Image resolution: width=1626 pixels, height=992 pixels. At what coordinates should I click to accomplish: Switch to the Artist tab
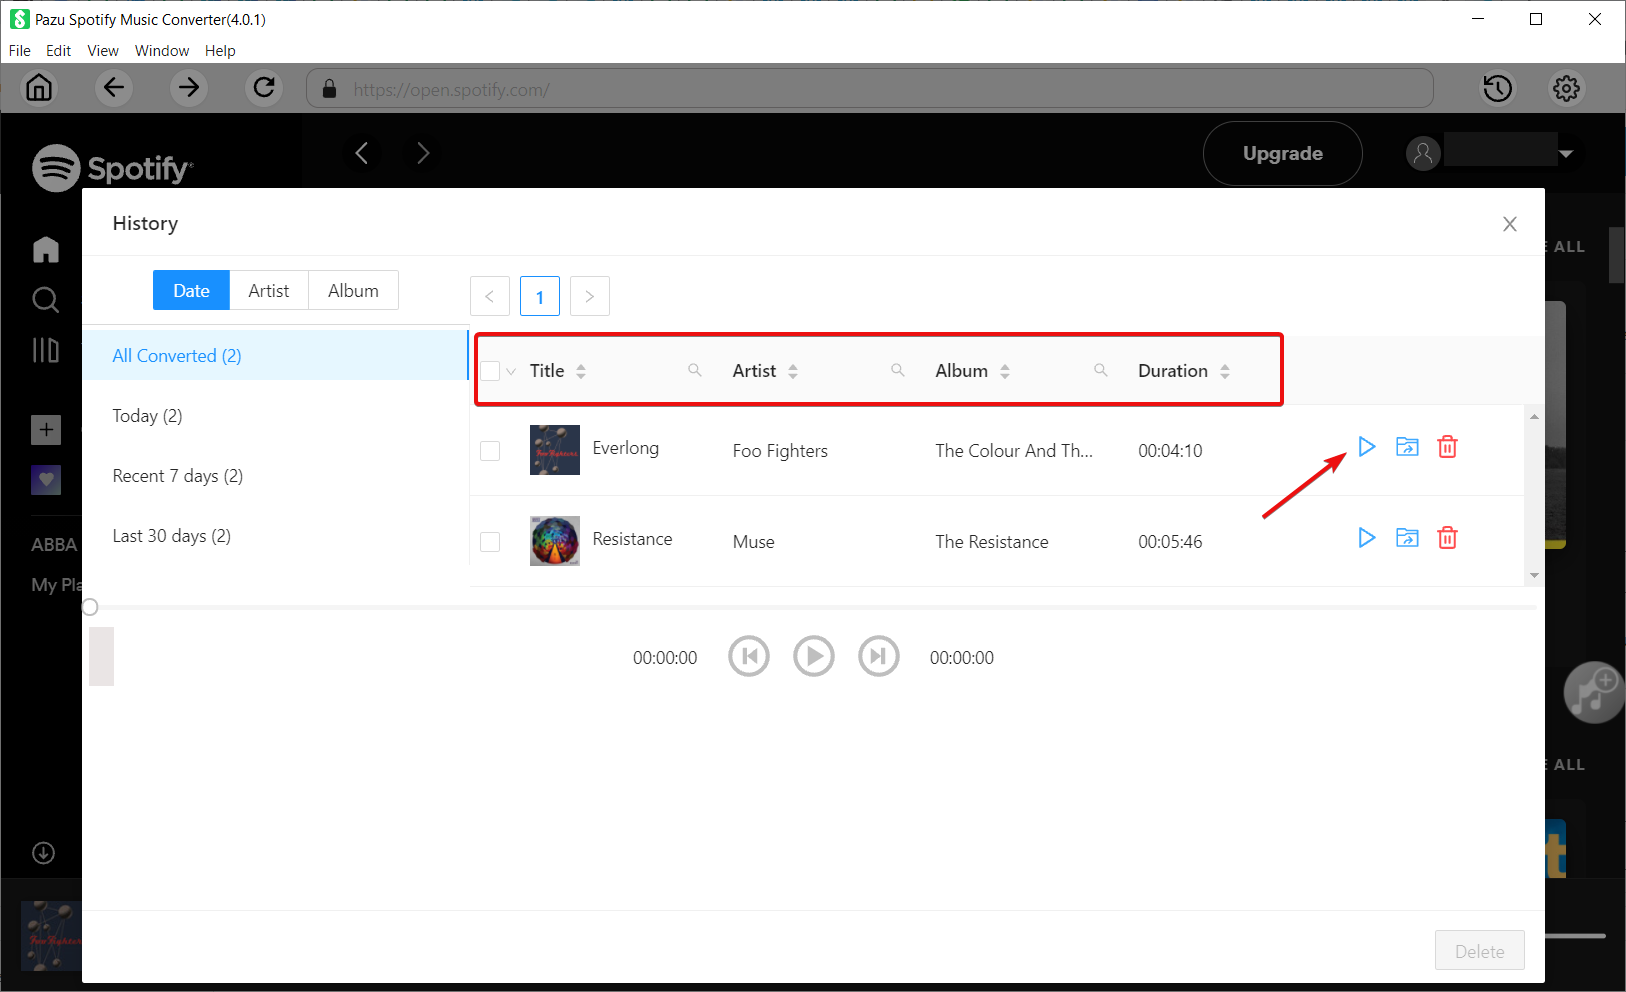tap(269, 290)
